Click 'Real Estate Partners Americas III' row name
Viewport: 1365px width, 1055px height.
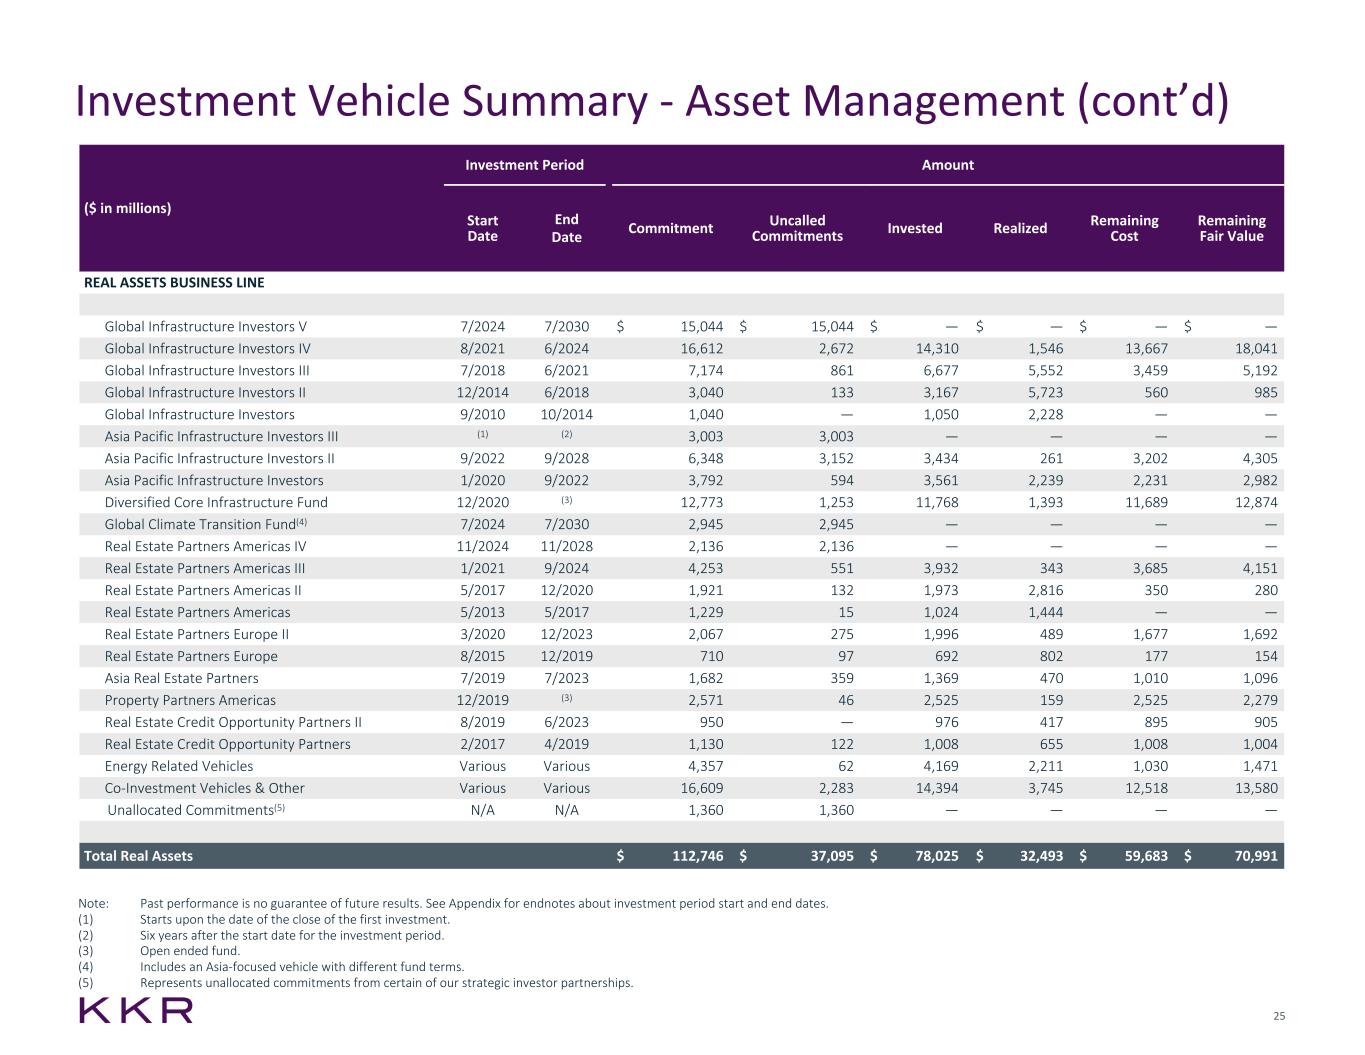[x=205, y=568]
